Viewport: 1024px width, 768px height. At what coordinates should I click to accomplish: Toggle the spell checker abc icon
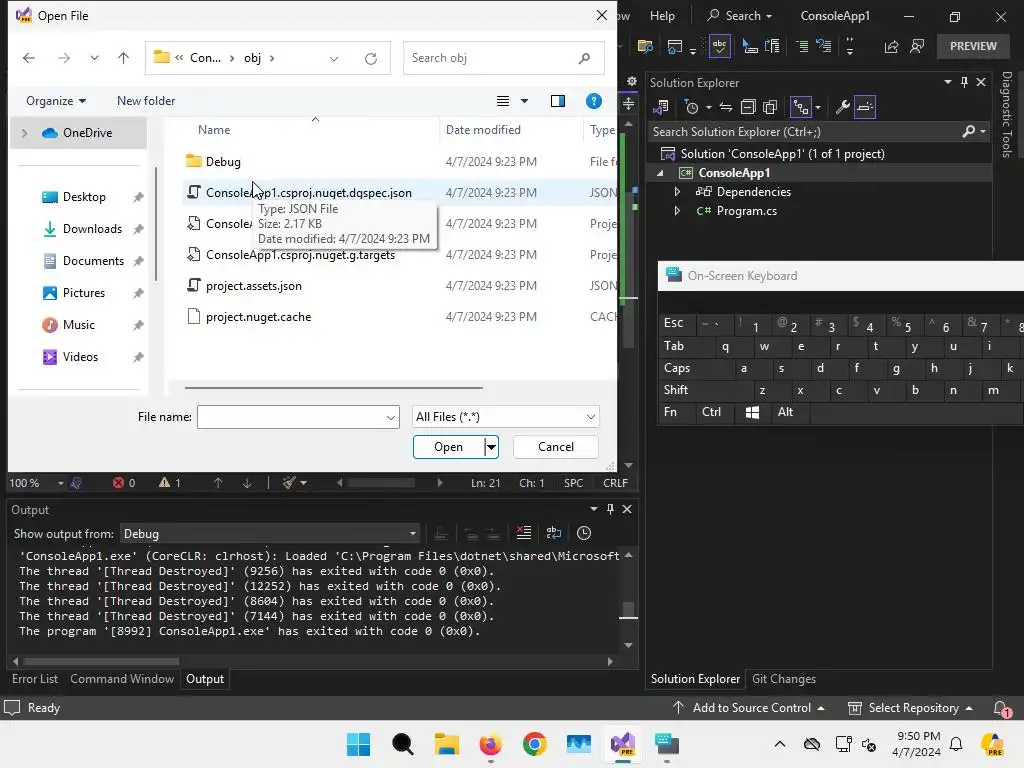pos(719,46)
